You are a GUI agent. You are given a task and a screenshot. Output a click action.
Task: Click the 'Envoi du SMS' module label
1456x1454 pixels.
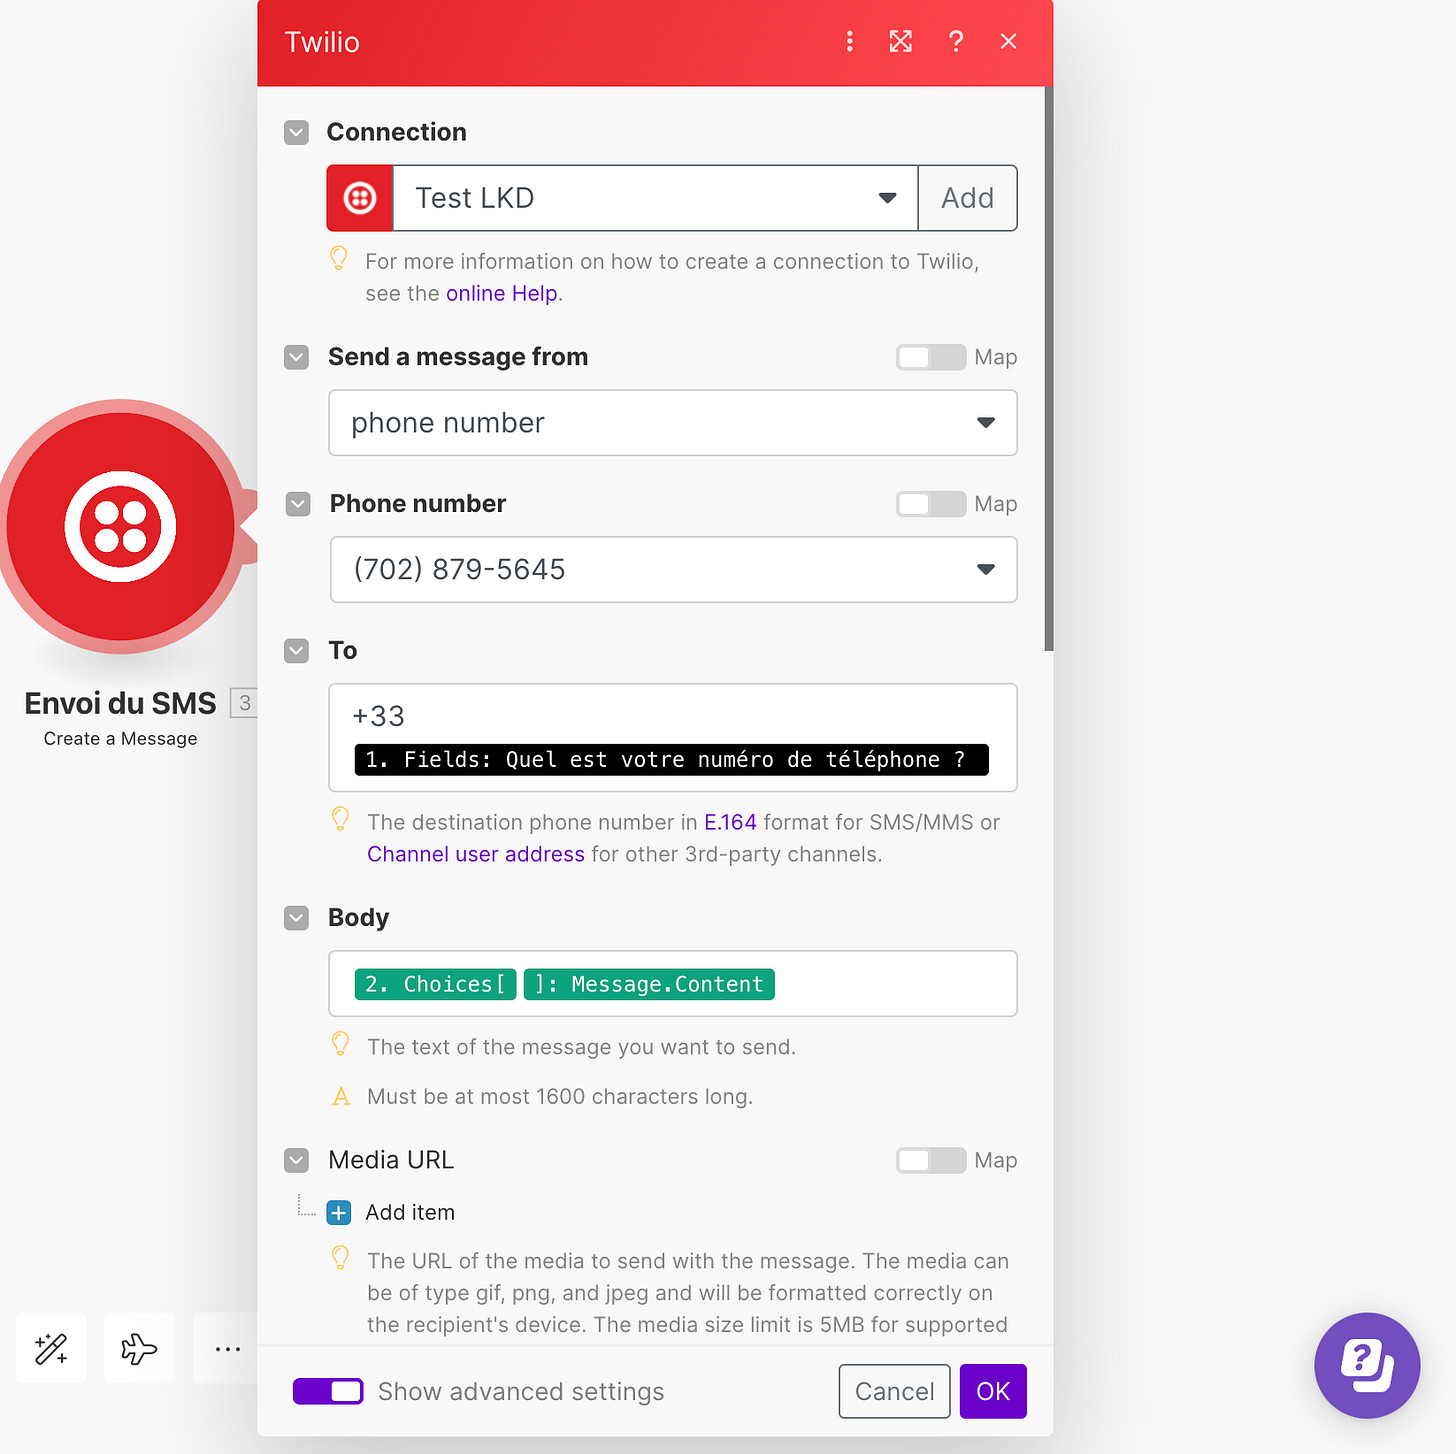click(120, 703)
